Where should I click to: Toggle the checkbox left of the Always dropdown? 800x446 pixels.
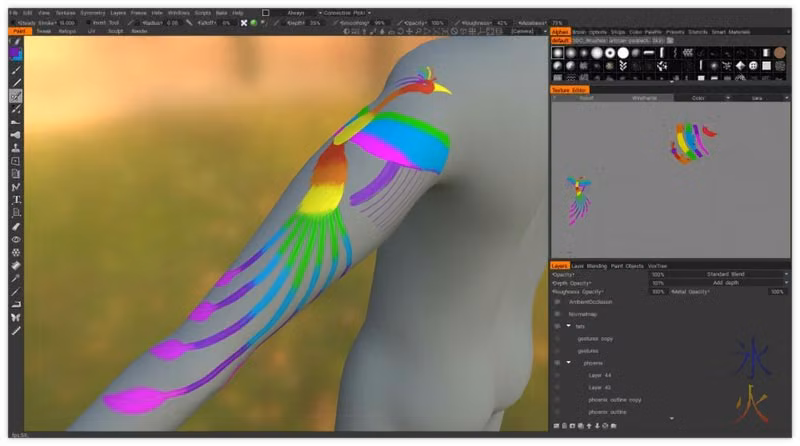click(x=265, y=13)
